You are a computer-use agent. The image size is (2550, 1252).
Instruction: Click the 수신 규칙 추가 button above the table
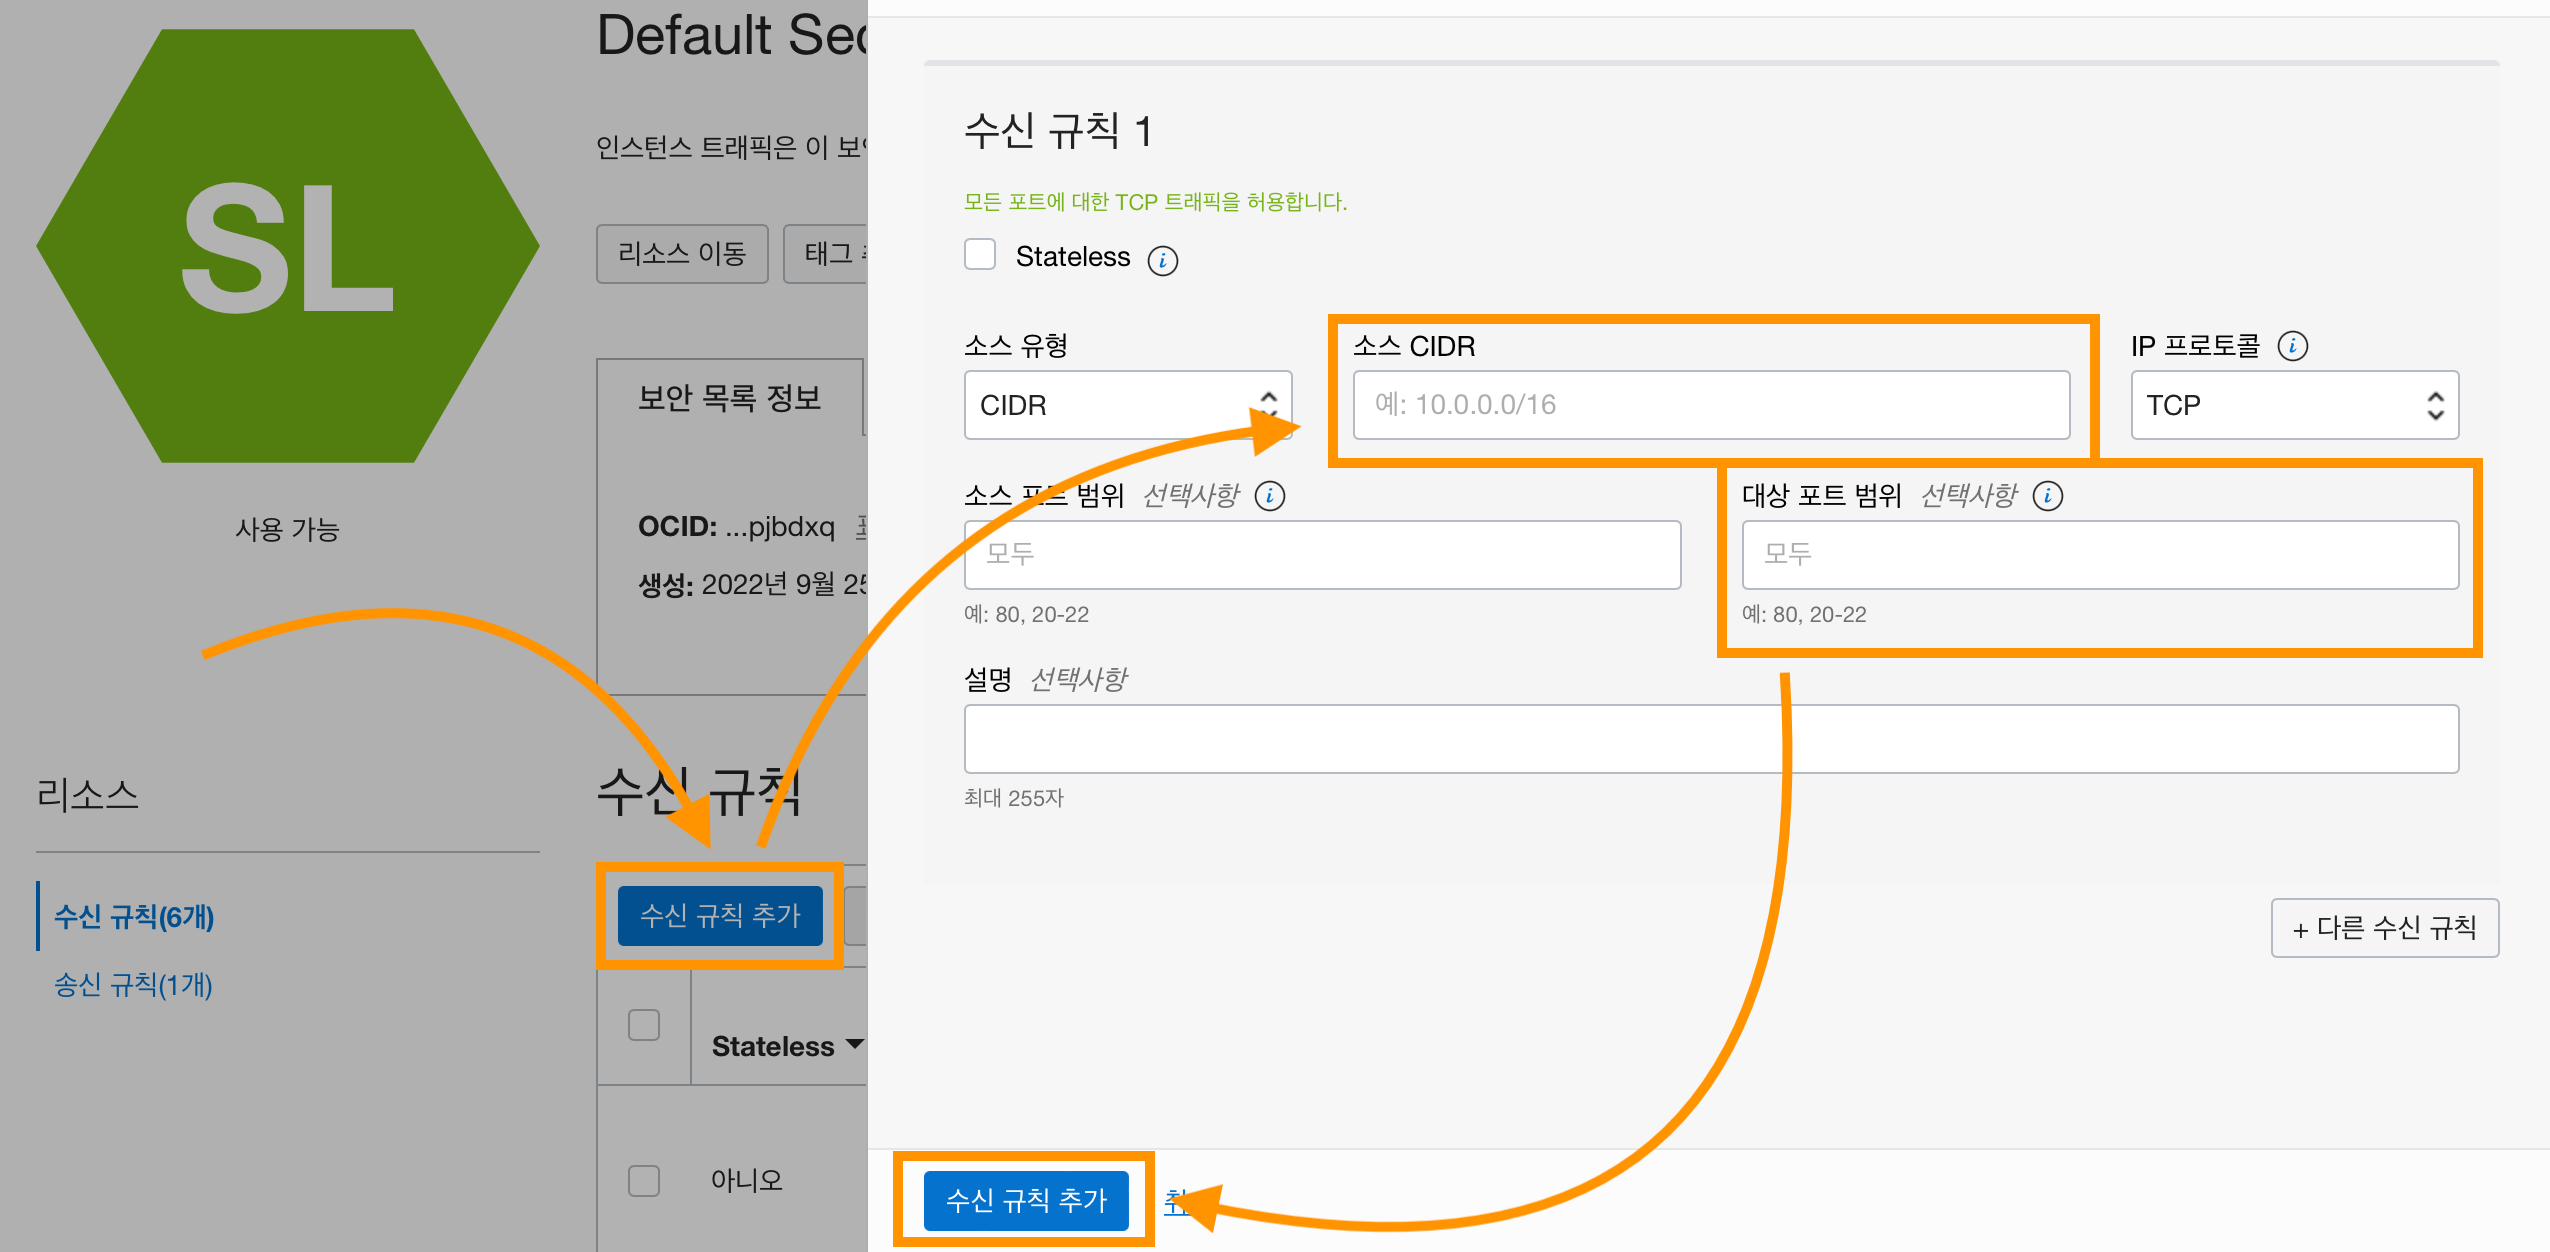(720, 915)
